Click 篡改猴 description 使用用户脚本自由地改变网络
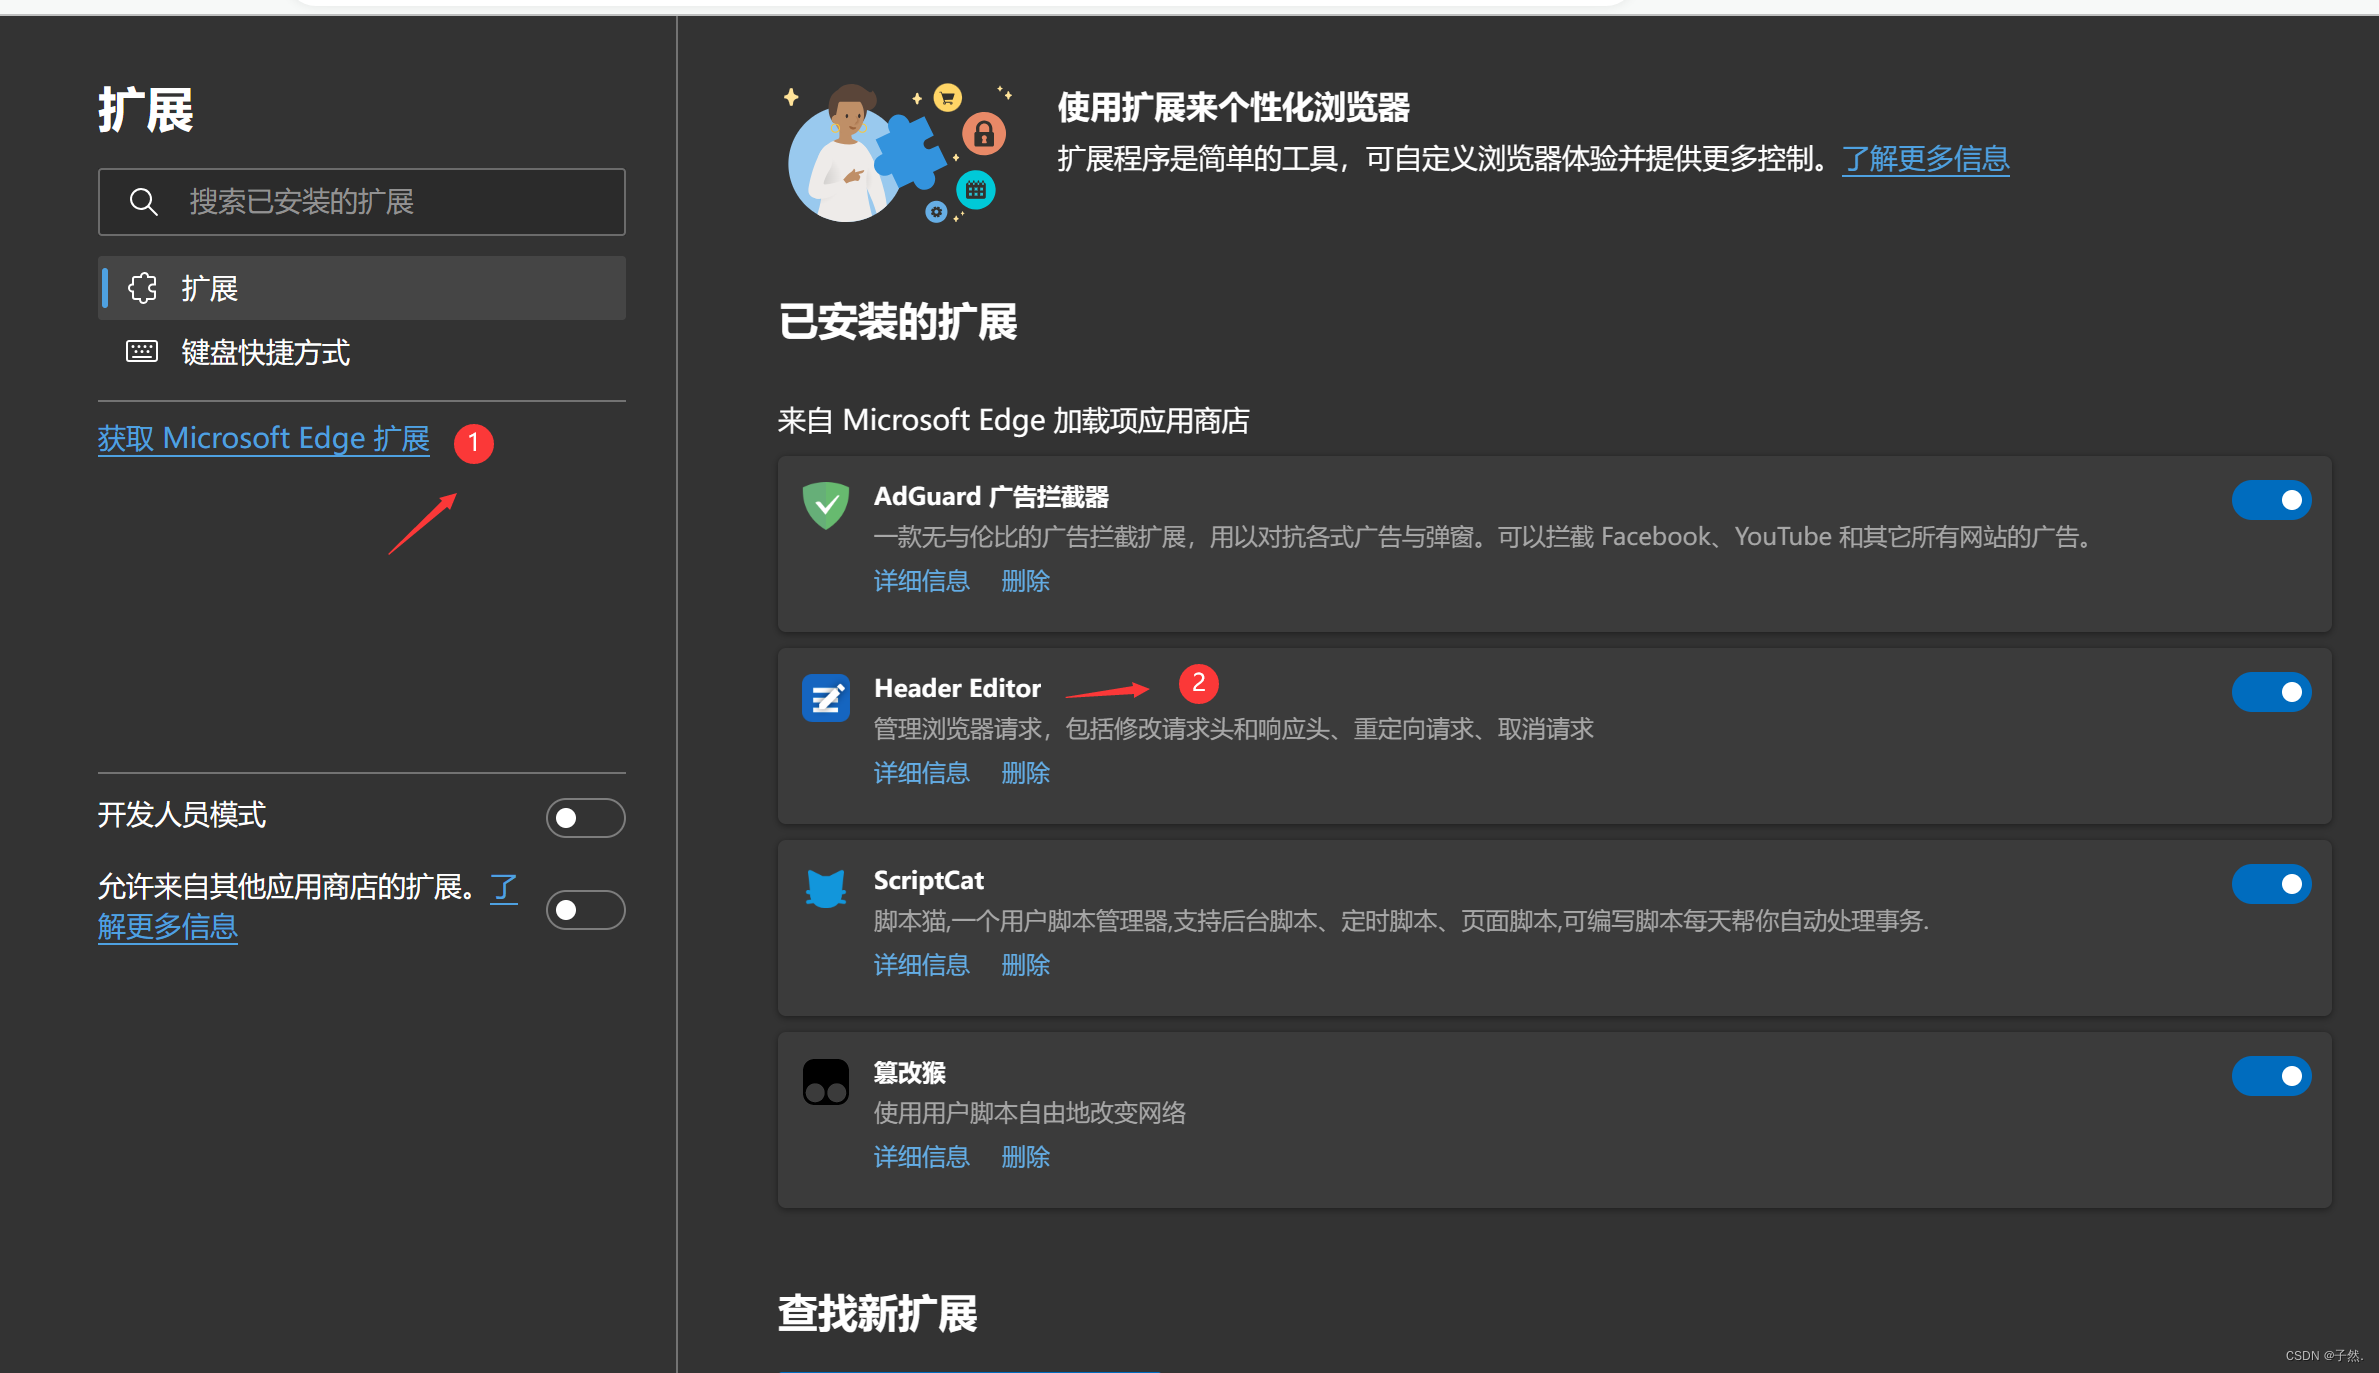 1030,1113
